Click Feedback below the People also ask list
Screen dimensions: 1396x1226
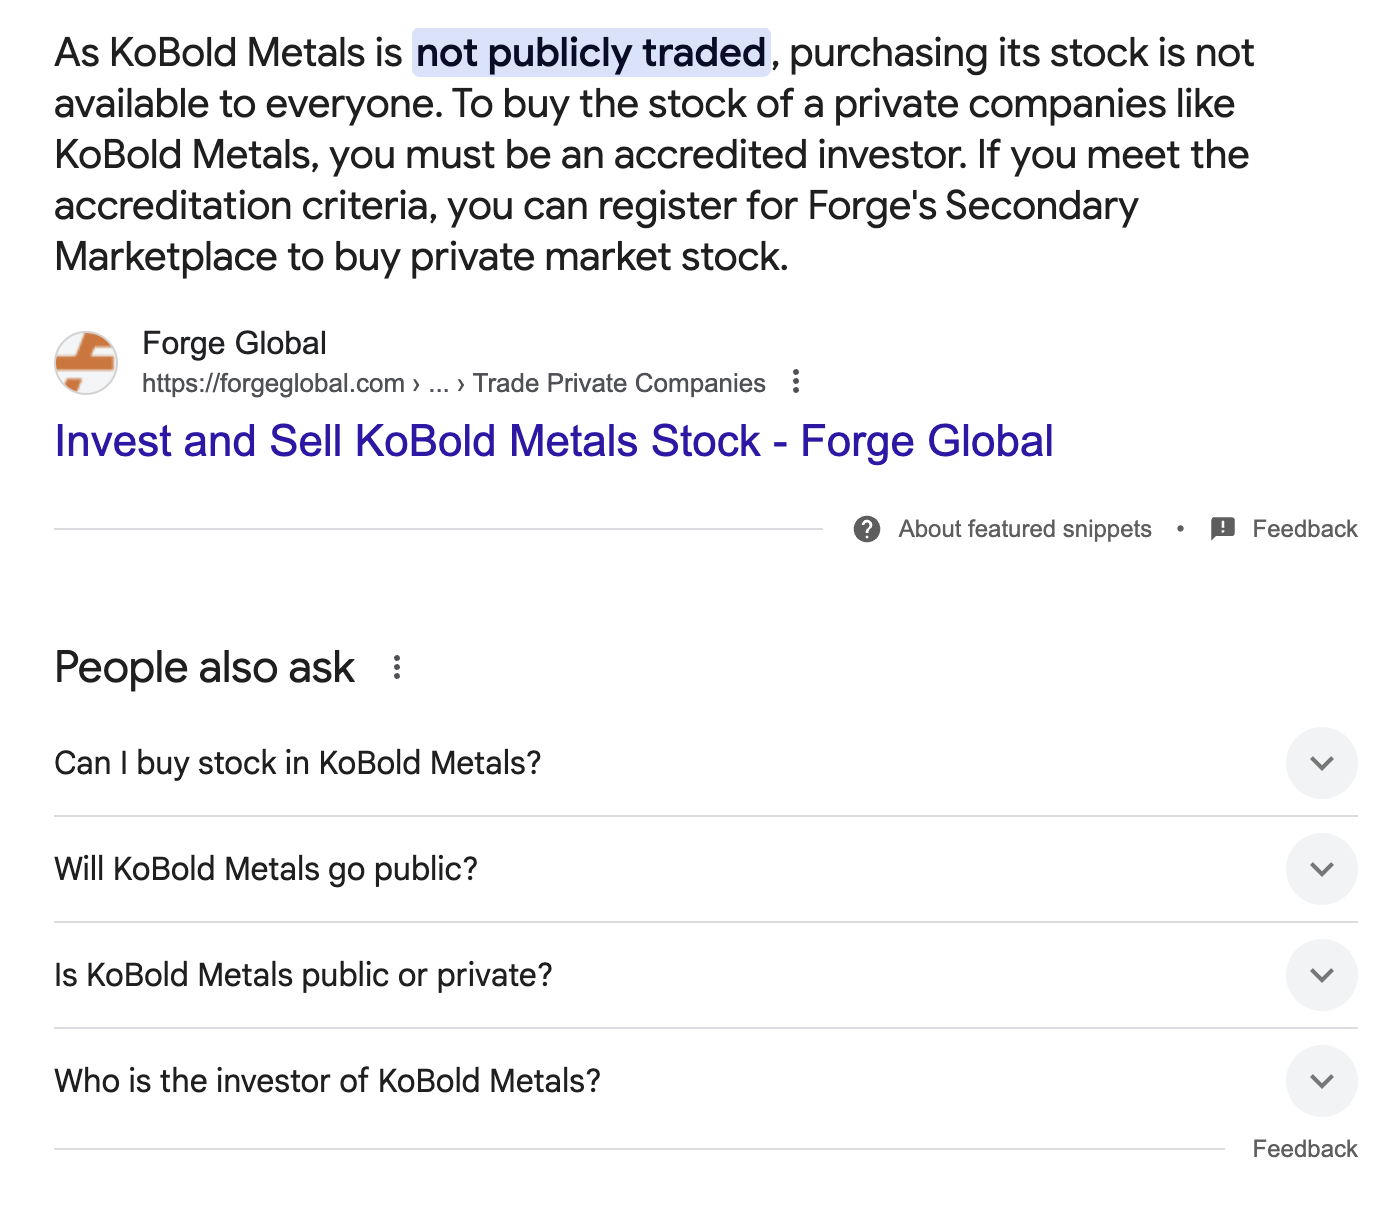point(1305,1149)
